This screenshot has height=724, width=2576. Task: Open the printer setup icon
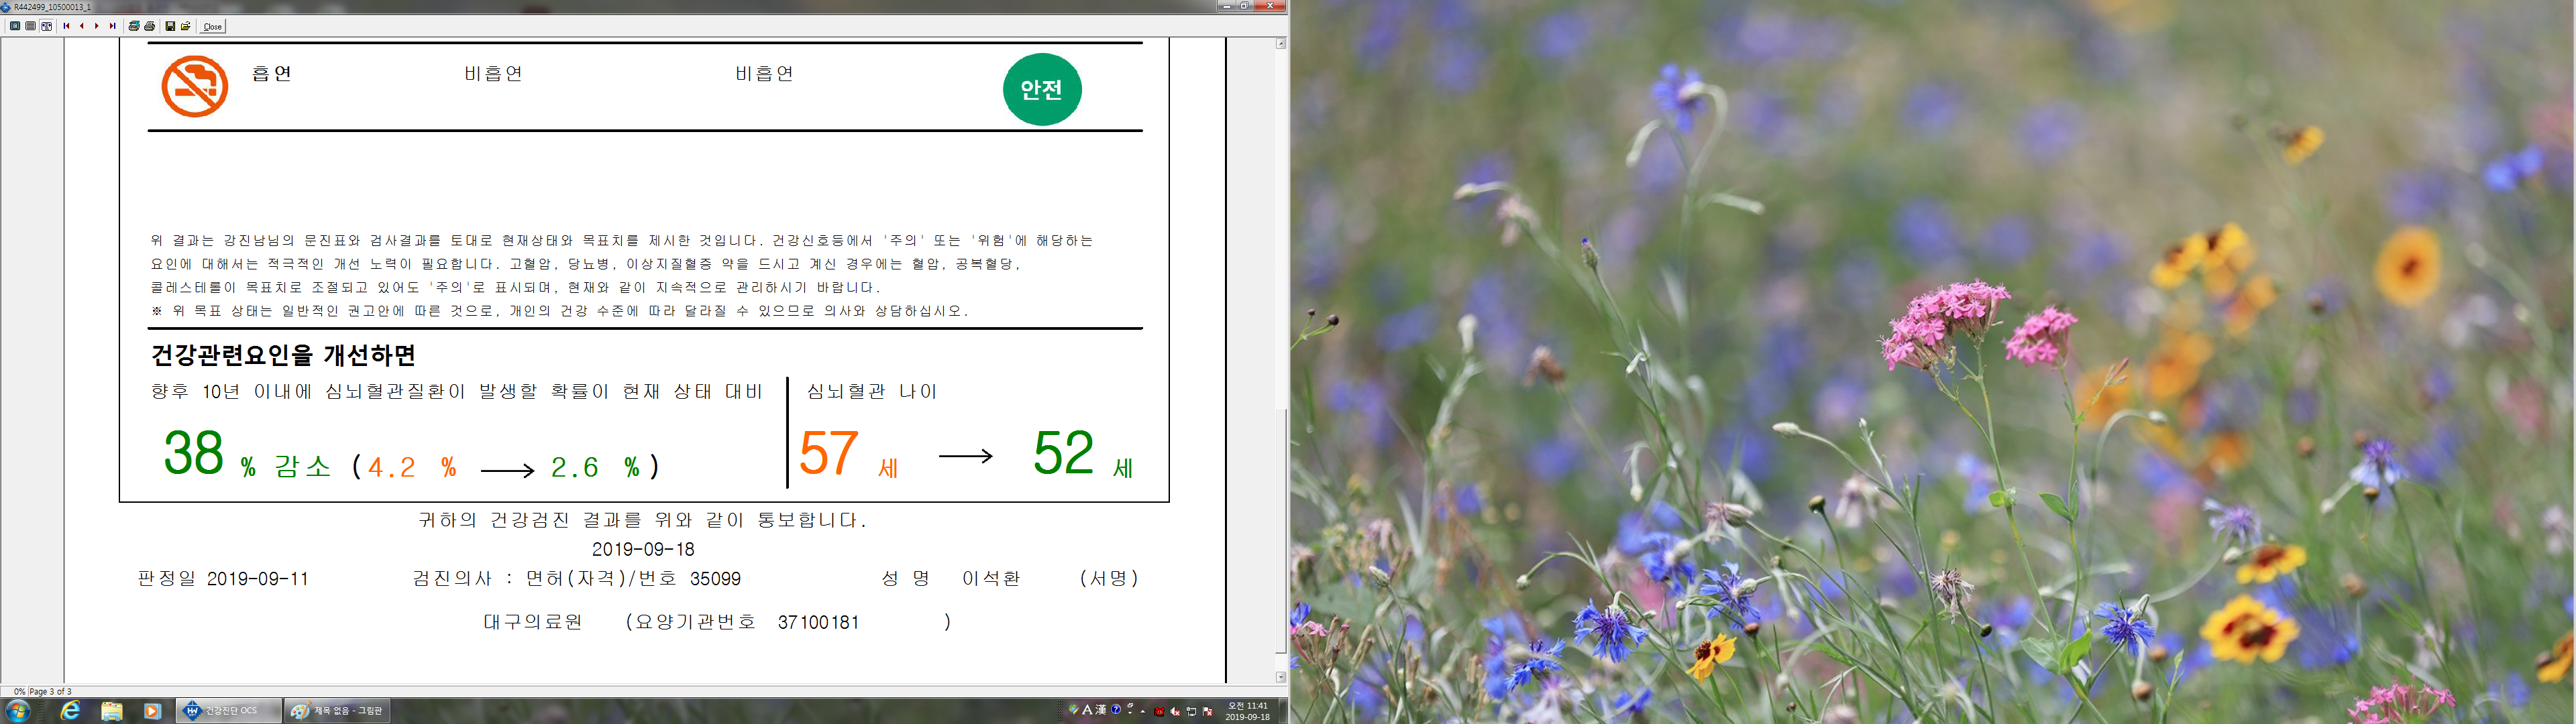[134, 26]
